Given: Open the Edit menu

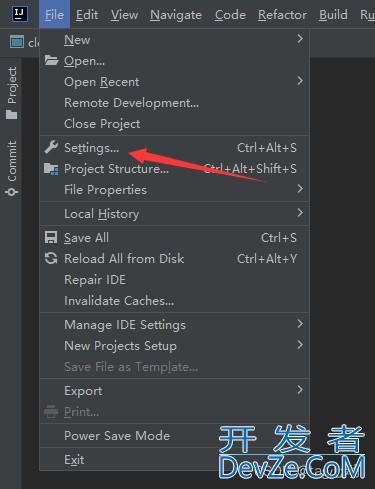Looking at the screenshot, I should point(87,15).
